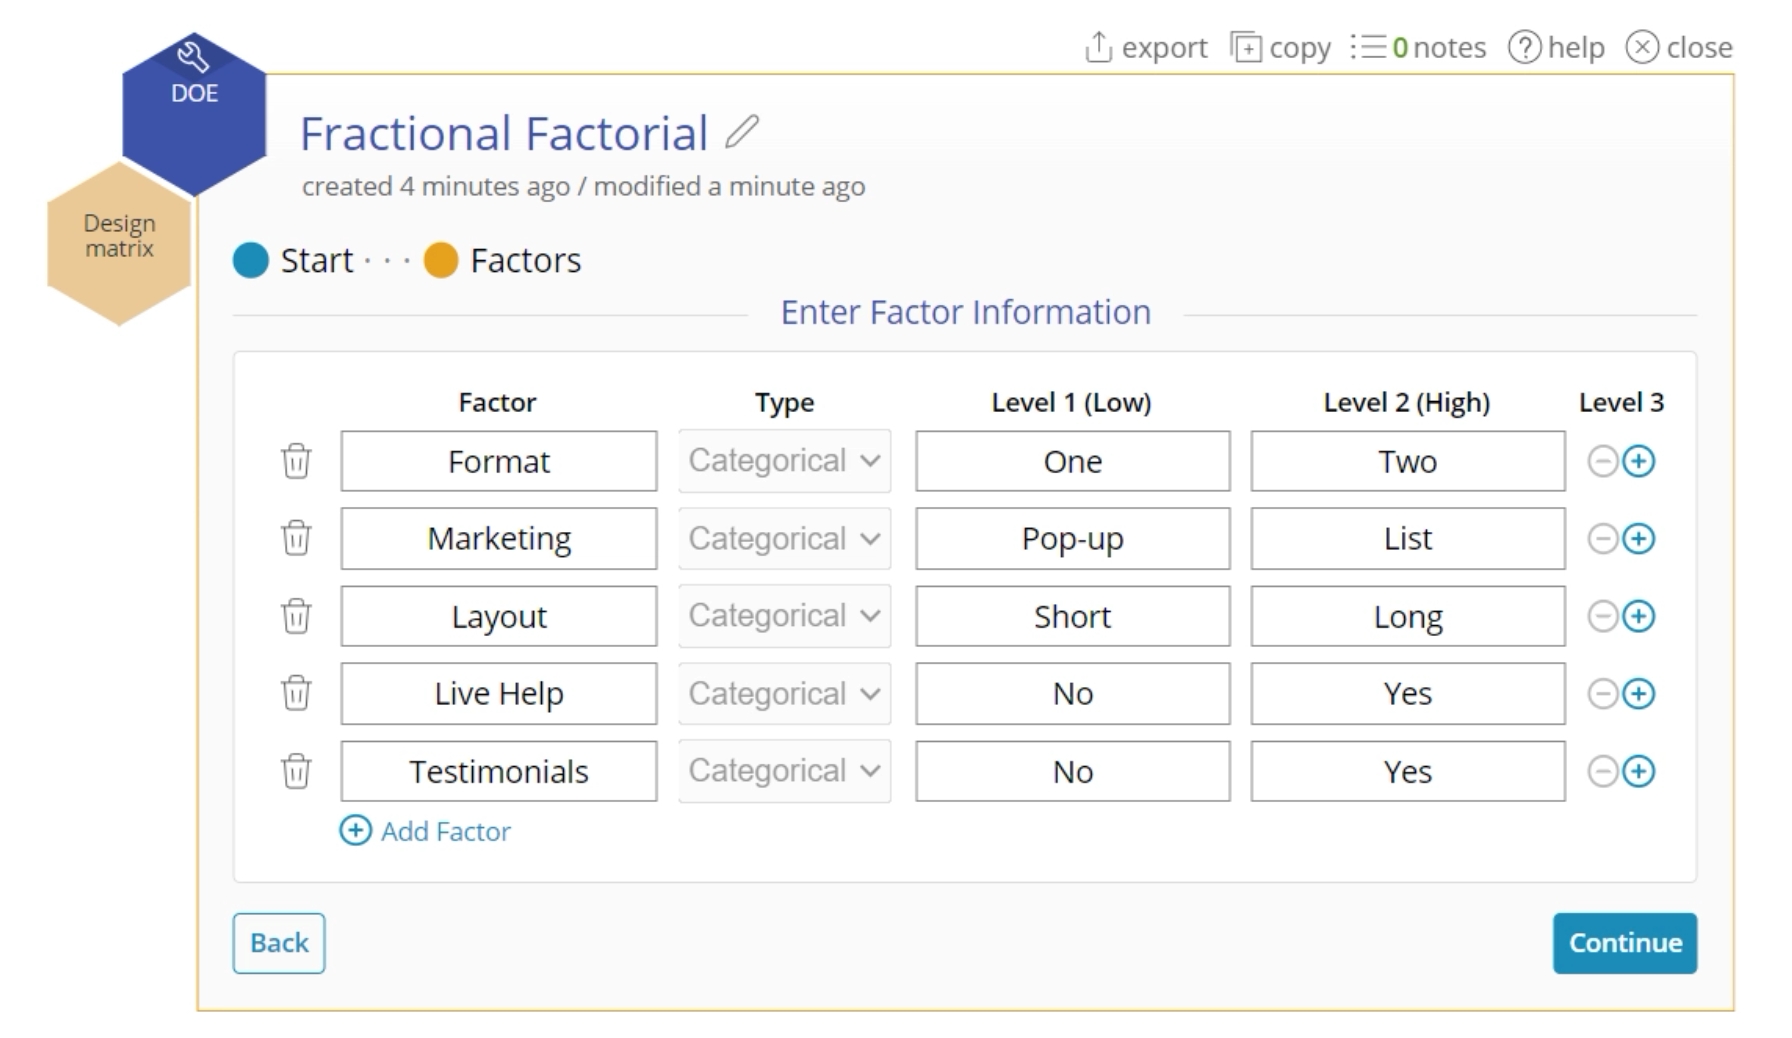Delete the Format factor row
This screenshot has height=1038, width=1792.
click(296, 461)
